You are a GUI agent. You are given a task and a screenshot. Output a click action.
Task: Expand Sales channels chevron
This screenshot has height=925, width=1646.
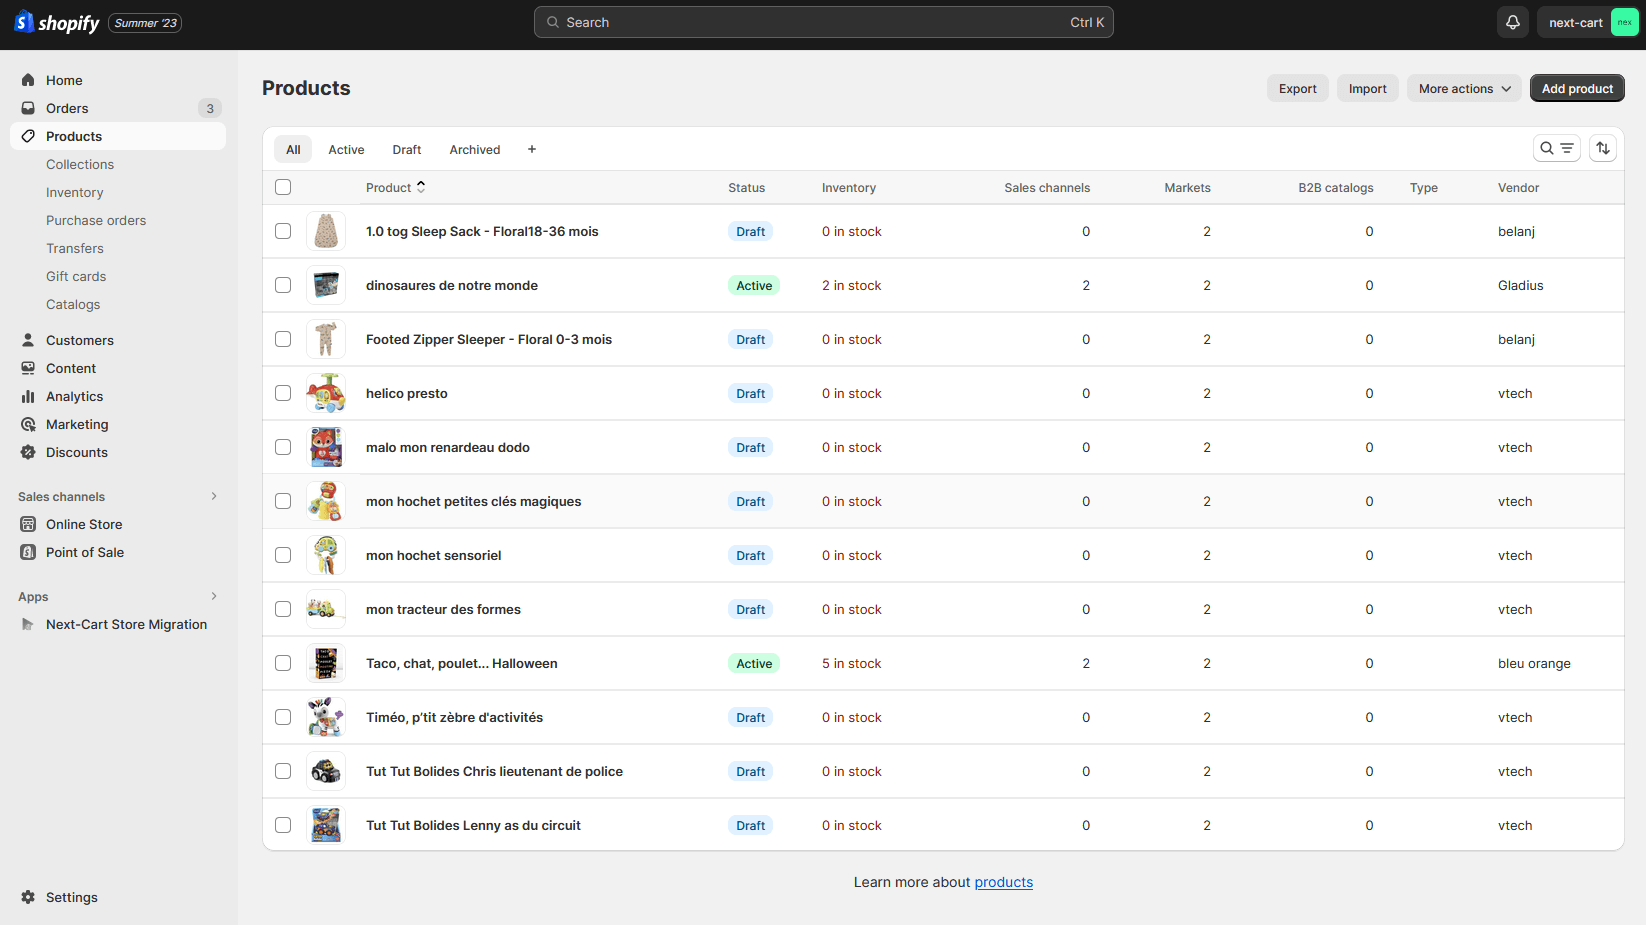(x=214, y=496)
